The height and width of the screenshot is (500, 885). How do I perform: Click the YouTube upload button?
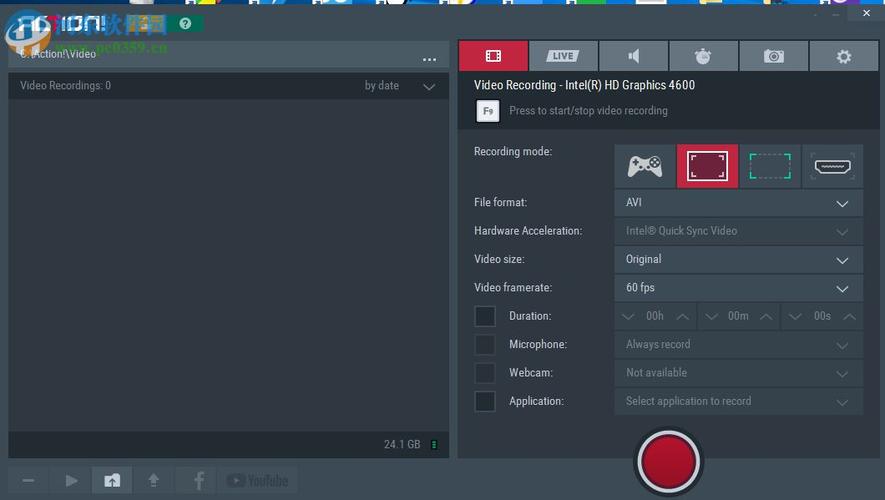[x=257, y=481]
